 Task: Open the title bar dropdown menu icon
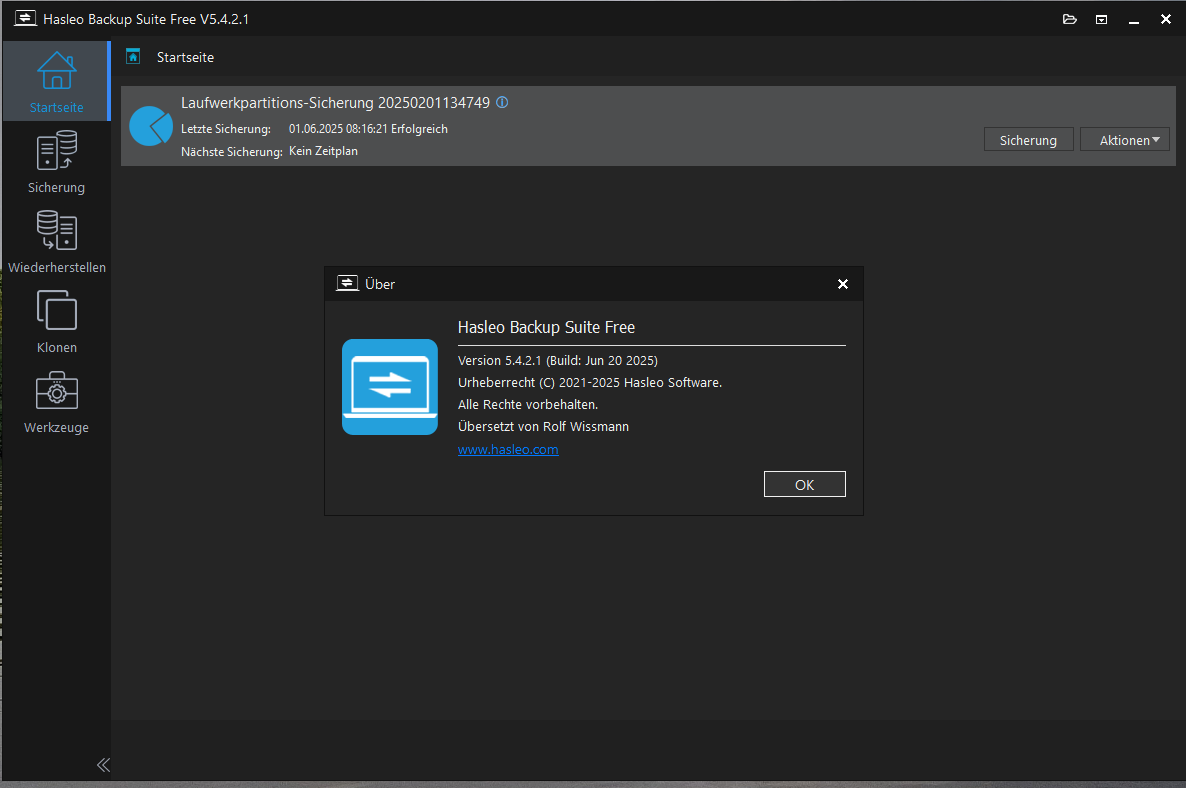click(1101, 19)
